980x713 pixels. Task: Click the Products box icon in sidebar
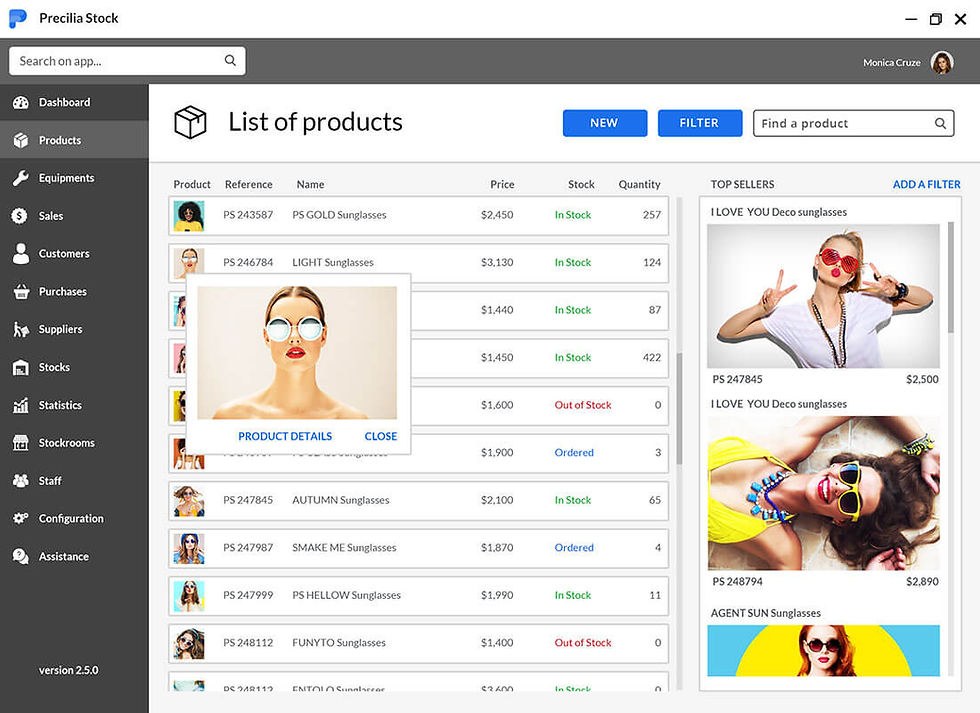(21, 140)
